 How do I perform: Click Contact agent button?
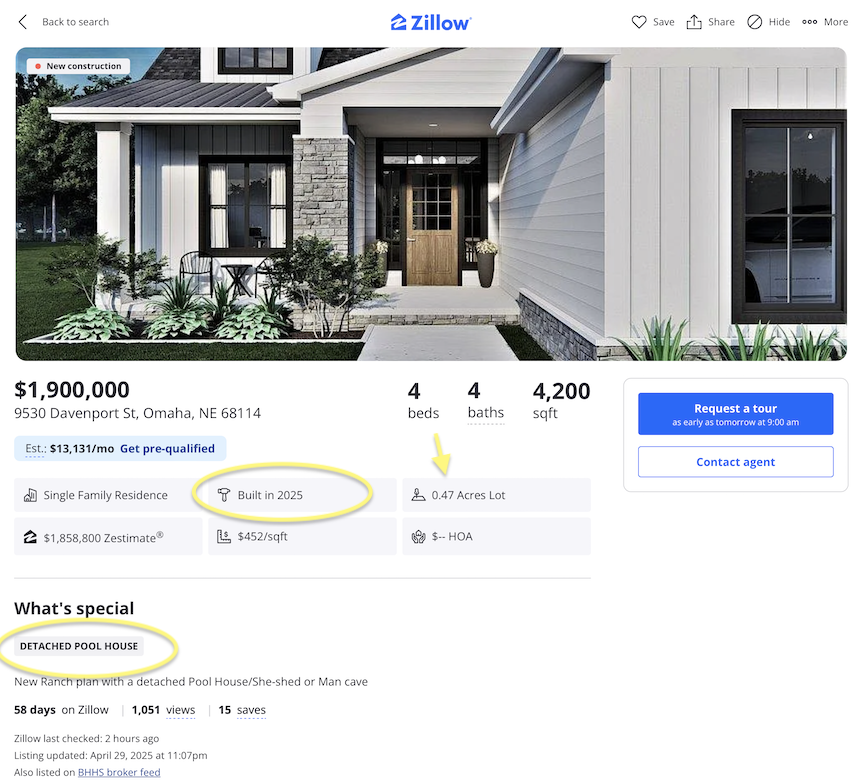coord(735,462)
